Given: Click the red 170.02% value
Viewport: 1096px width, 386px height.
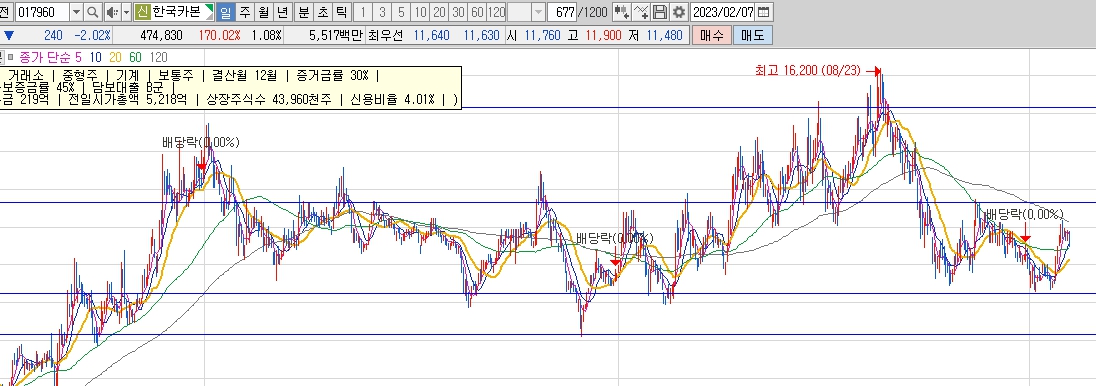Looking at the screenshot, I should 219,35.
